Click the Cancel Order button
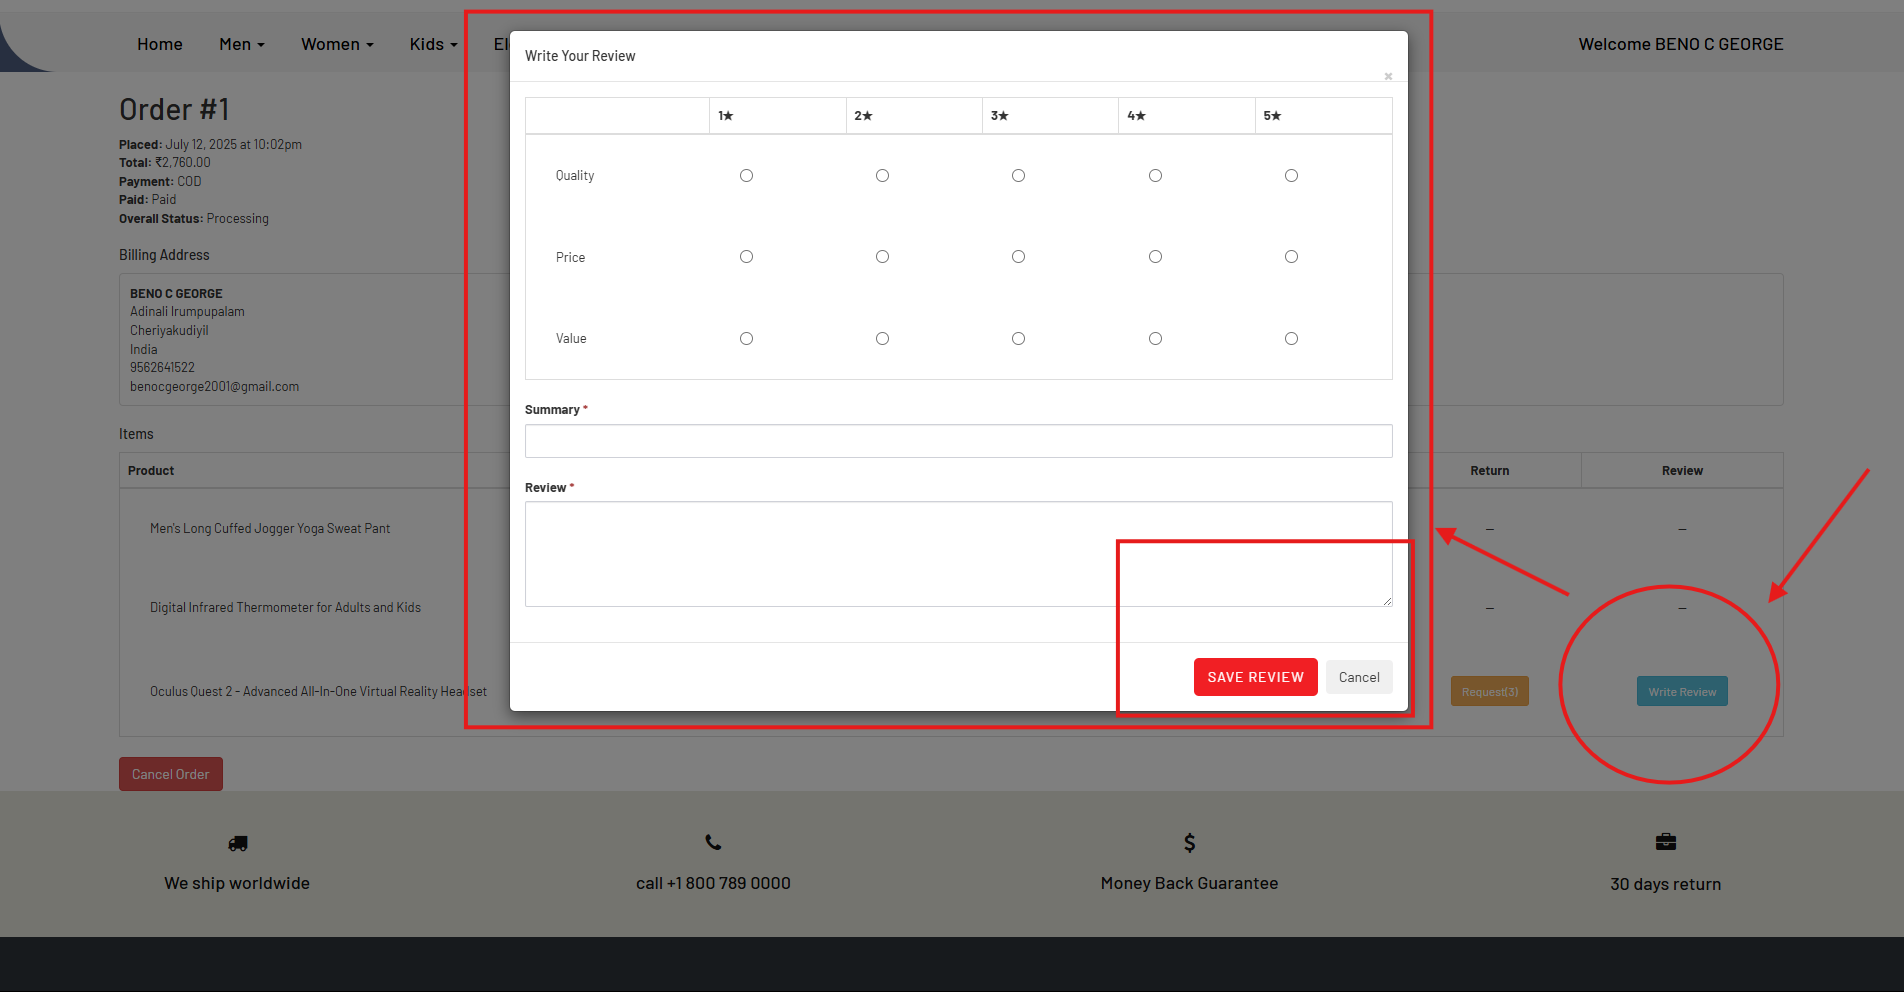Screen dimensions: 1904x992 171,774
